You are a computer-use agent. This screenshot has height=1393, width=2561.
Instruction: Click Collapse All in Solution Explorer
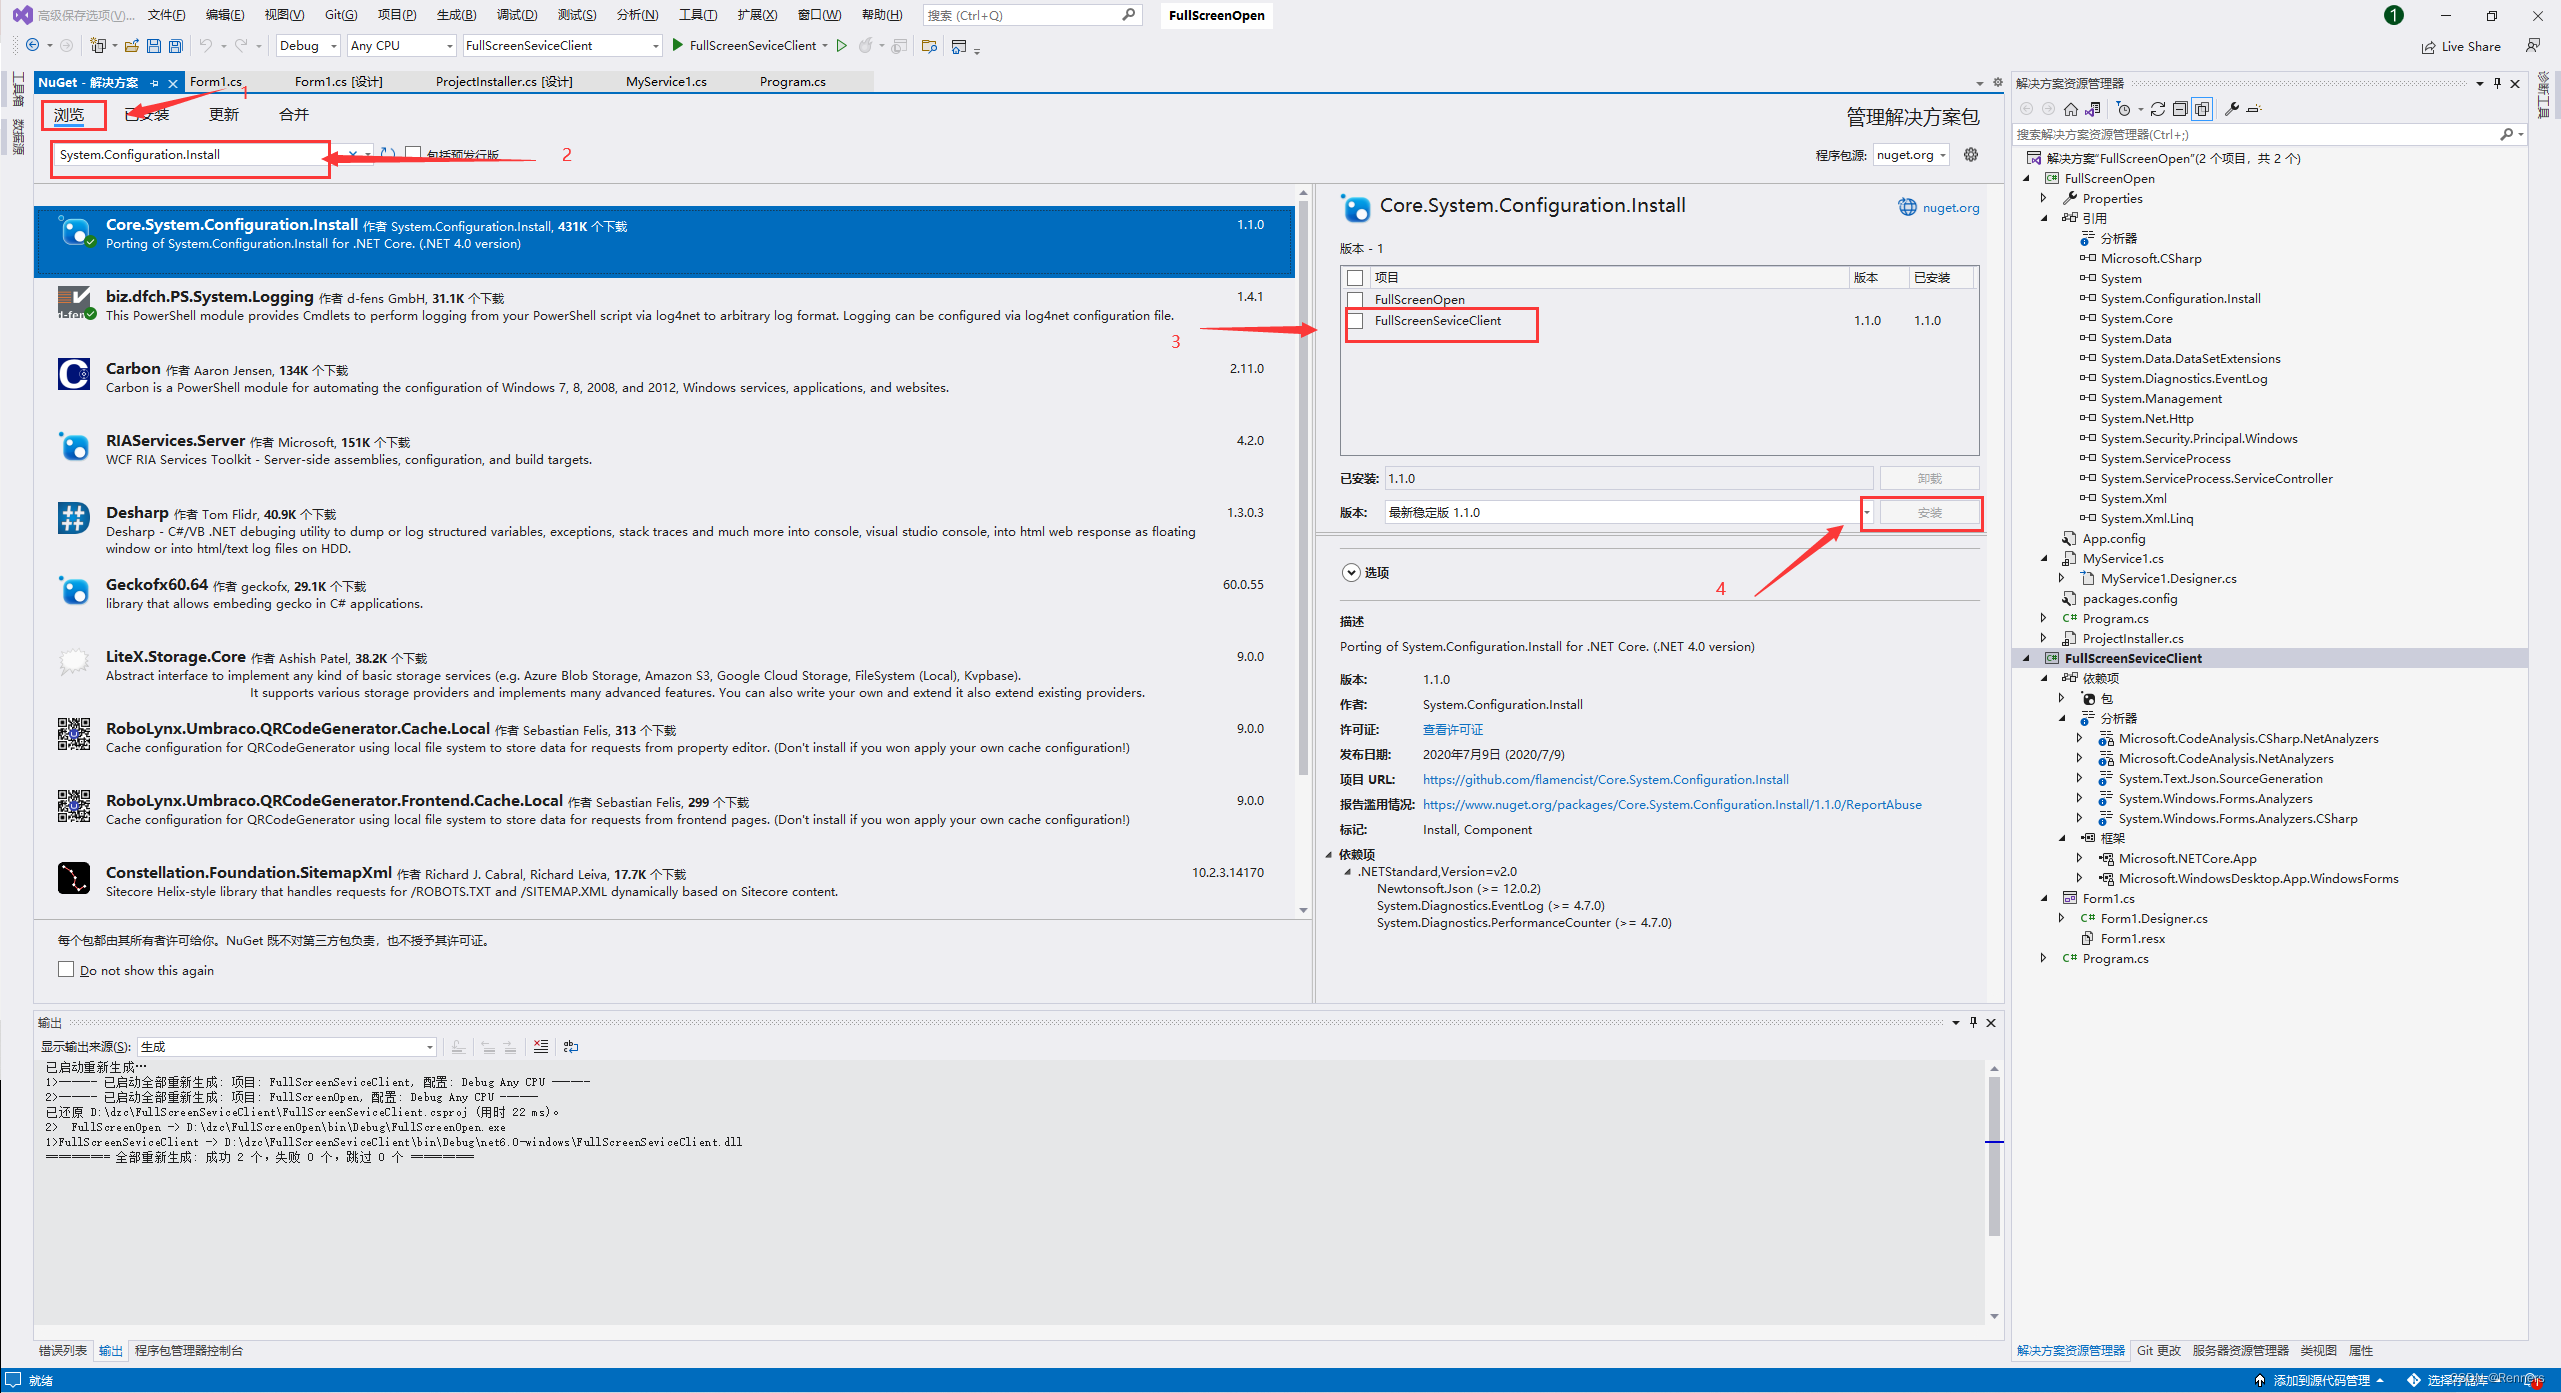pos(2179,109)
